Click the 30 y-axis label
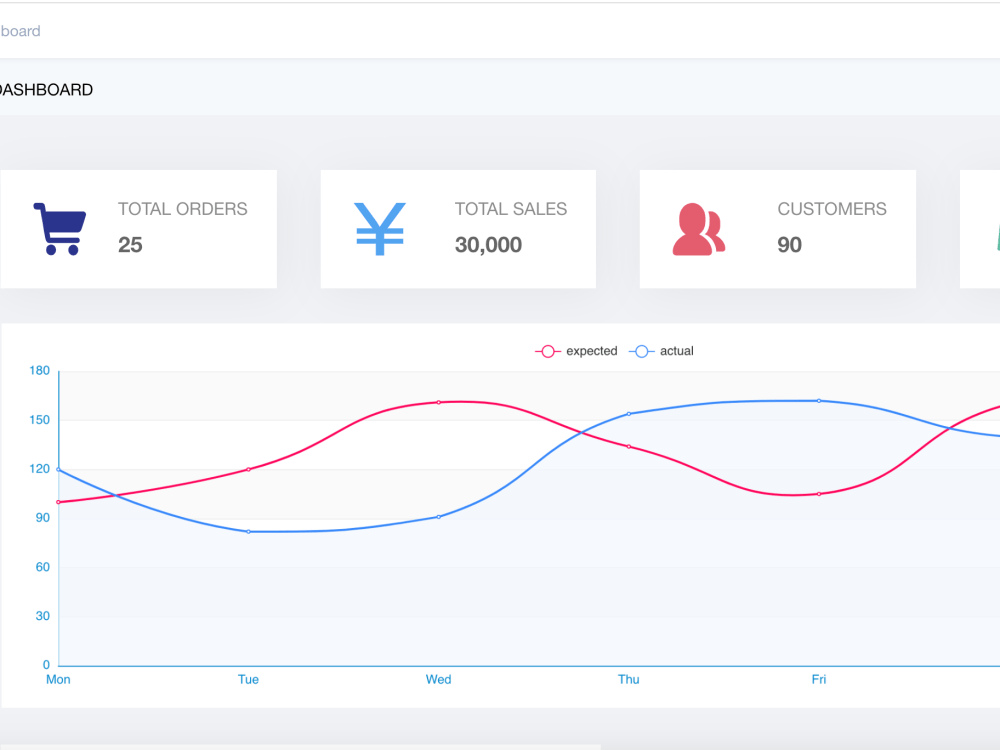 [43, 616]
